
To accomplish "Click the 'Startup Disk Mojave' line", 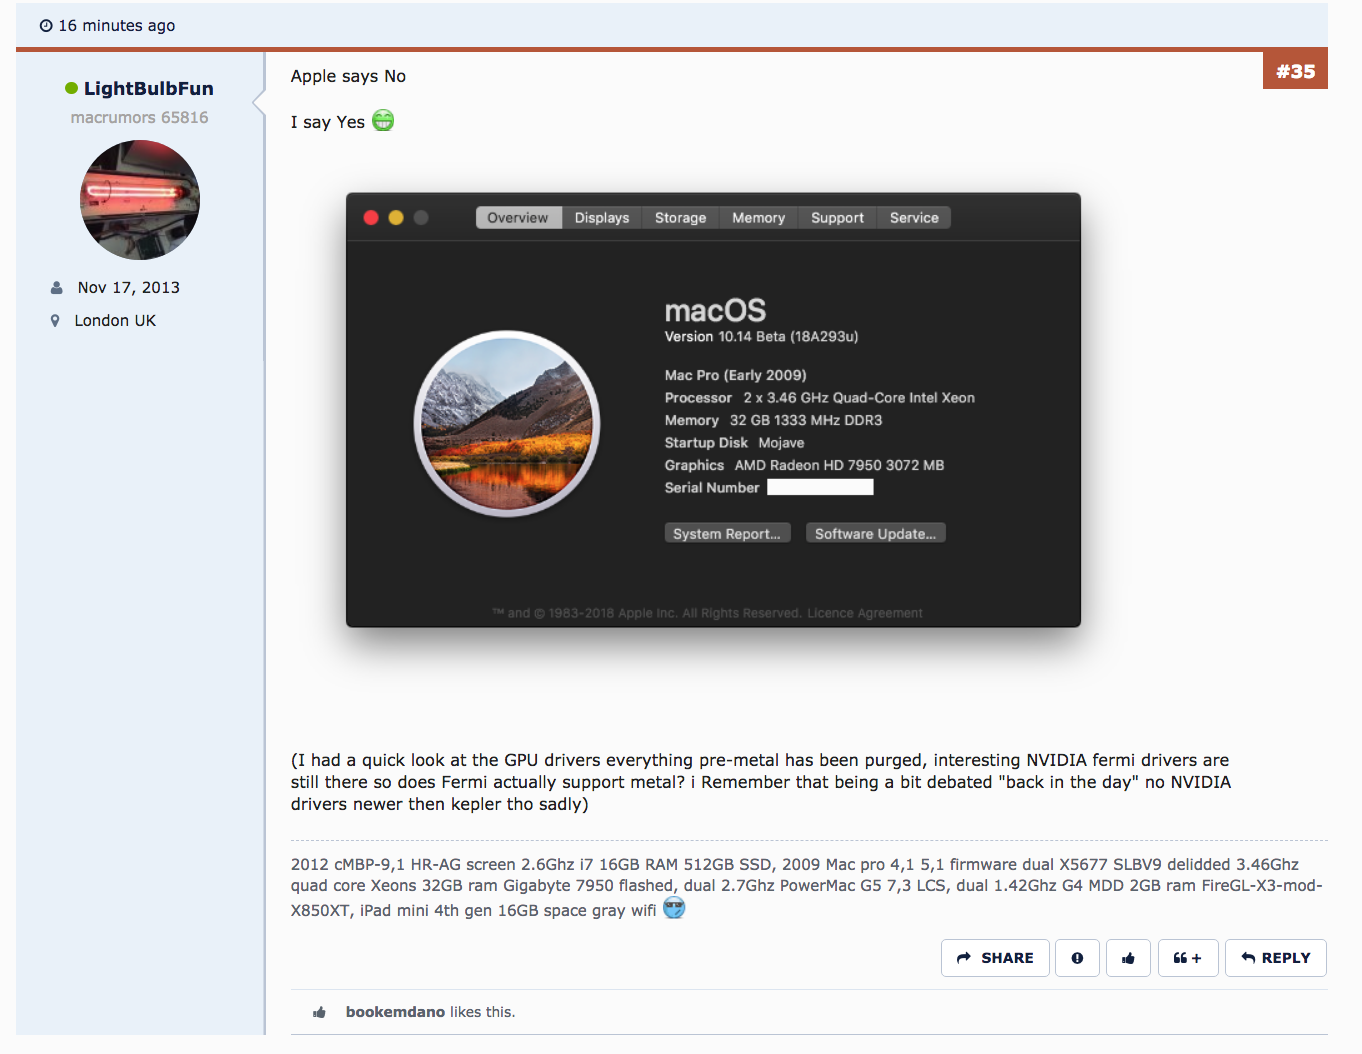I will (734, 443).
